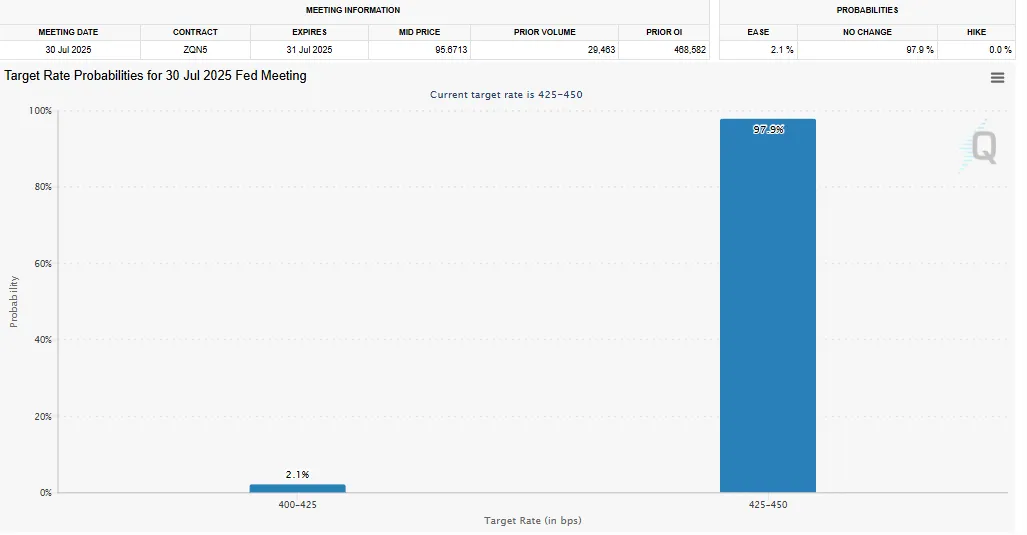1027x535 pixels.
Task: Select the Hike probability header
Action: click(976, 32)
